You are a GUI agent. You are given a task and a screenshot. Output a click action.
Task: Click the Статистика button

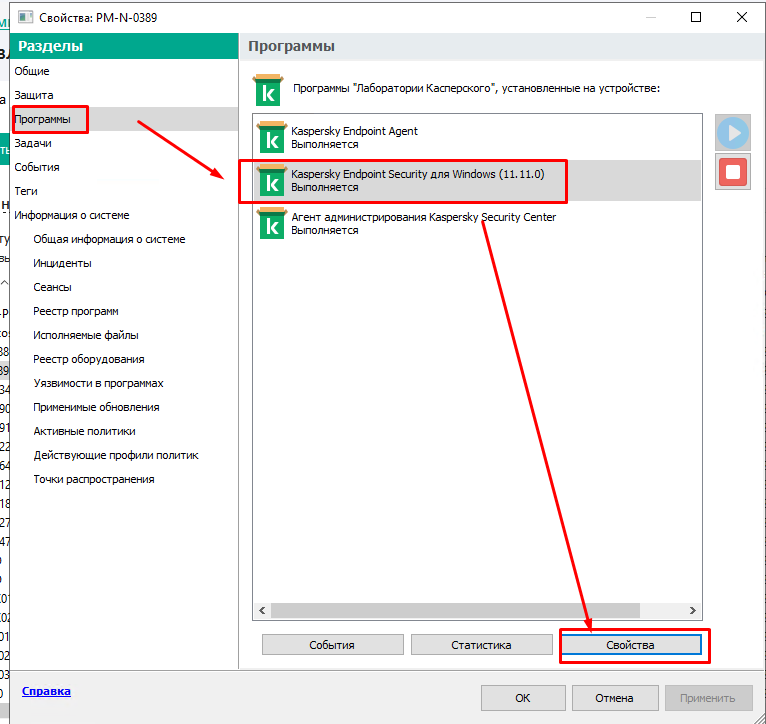481,644
